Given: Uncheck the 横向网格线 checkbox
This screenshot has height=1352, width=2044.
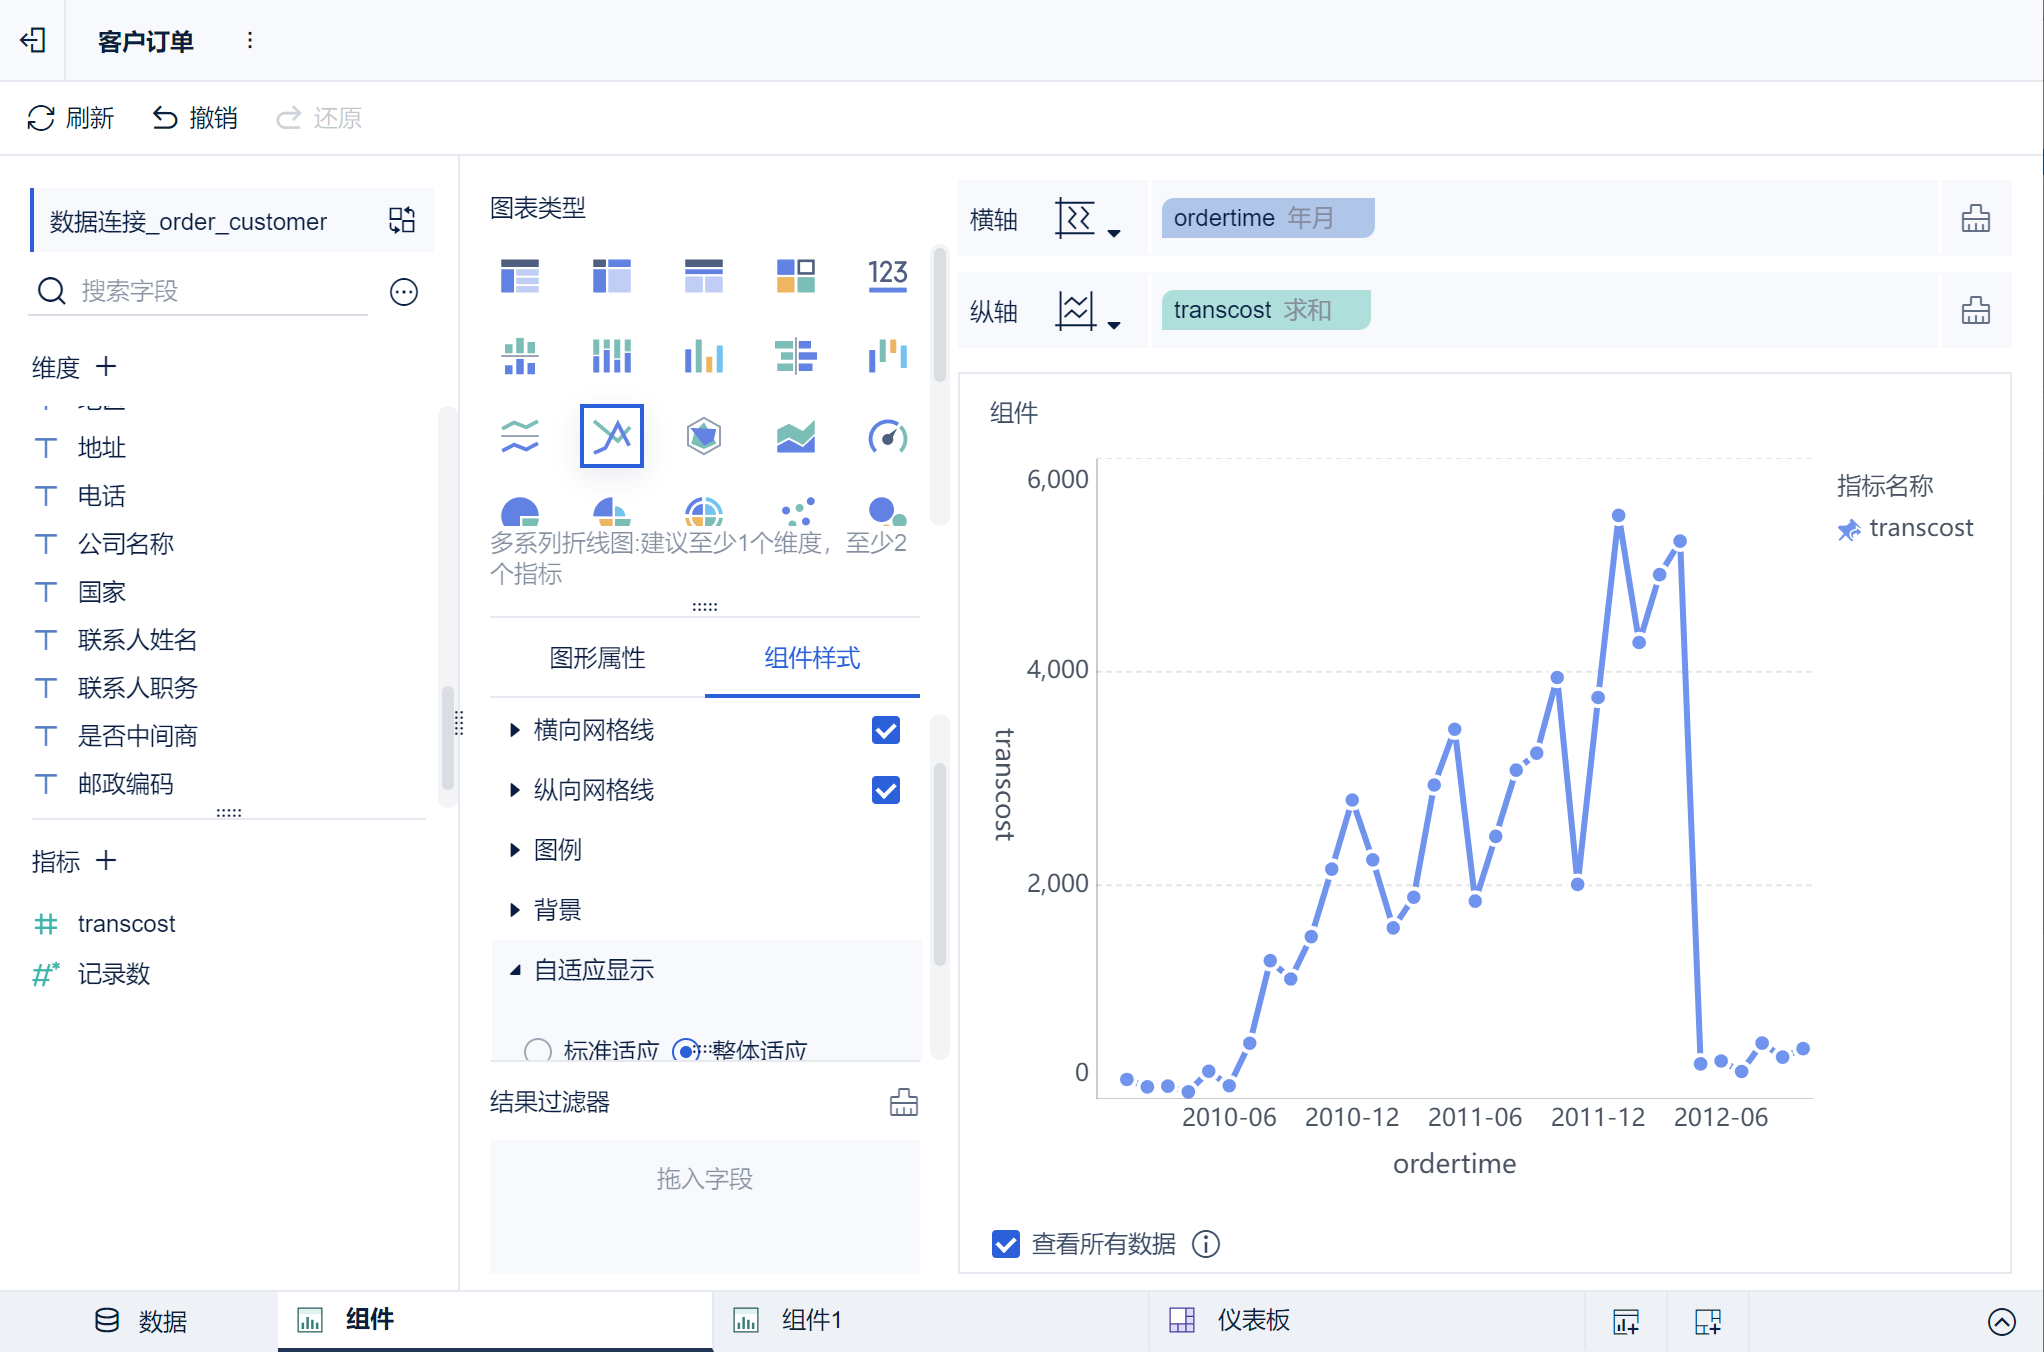Looking at the screenshot, I should click(885, 730).
